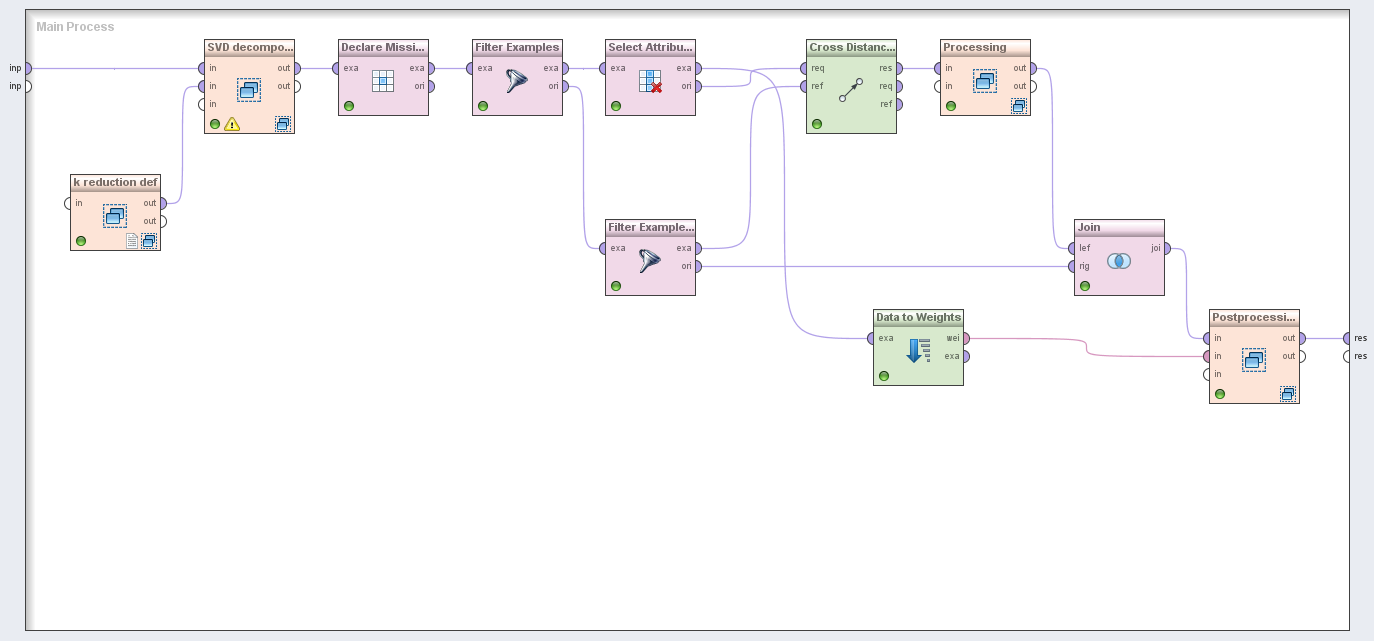Image resolution: width=1374 pixels, height=641 pixels.
Task: Click the 'wei' output port of Data to Weights
Action: pos(965,338)
